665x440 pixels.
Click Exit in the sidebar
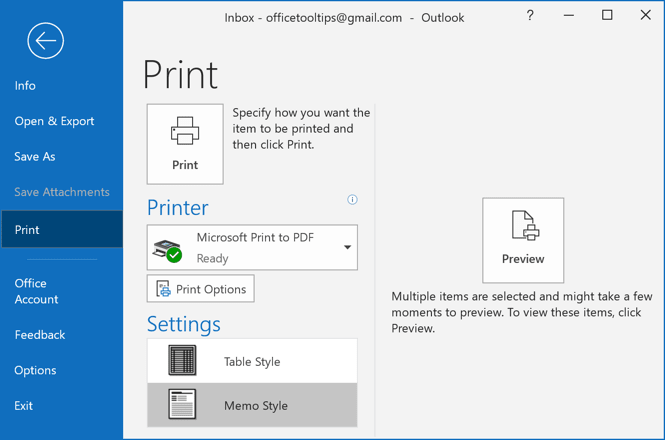tap(23, 406)
